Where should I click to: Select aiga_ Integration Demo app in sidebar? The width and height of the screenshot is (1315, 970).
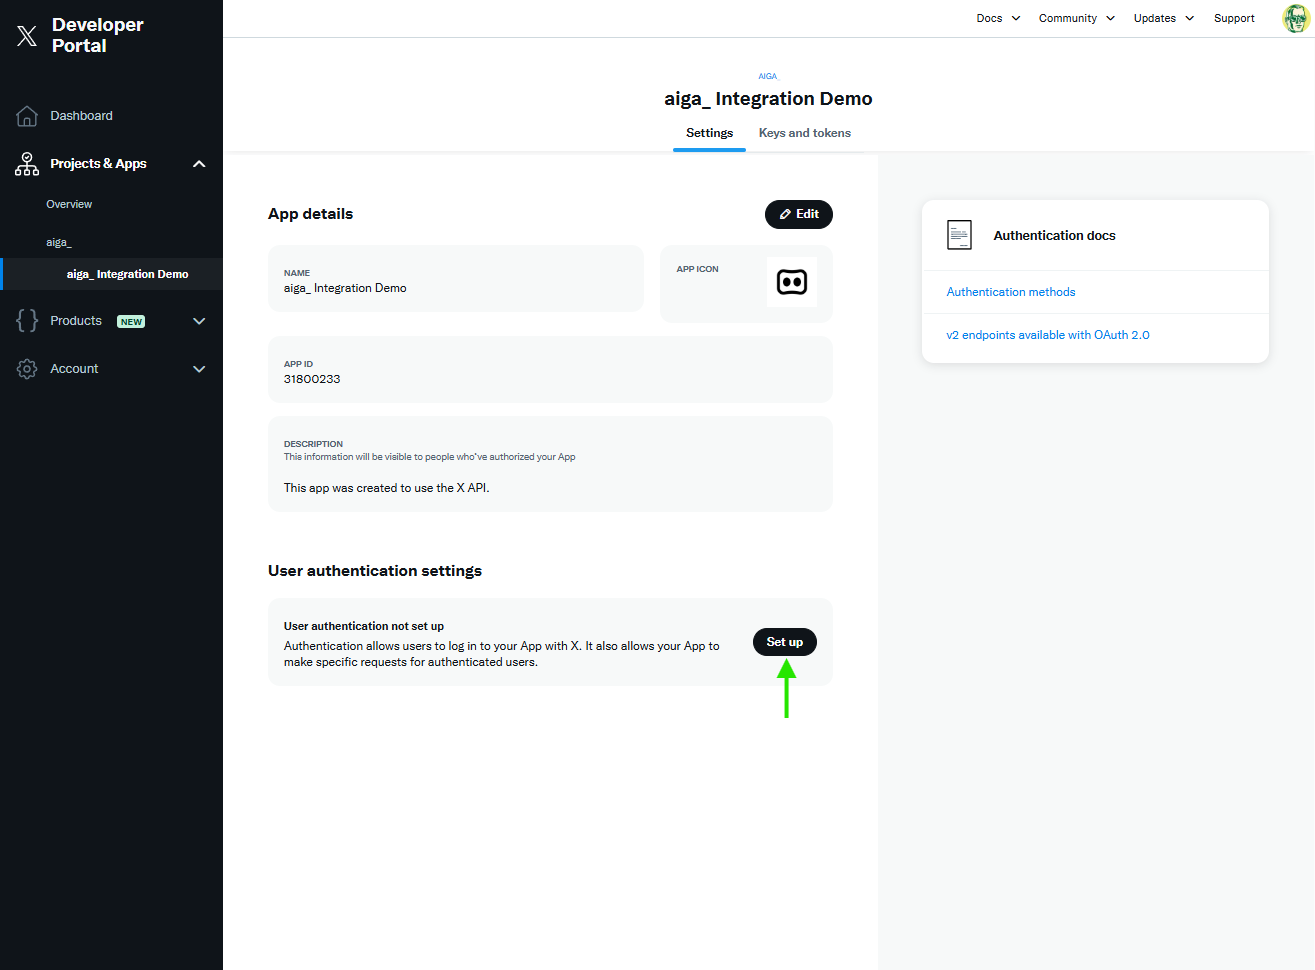[127, 274]
